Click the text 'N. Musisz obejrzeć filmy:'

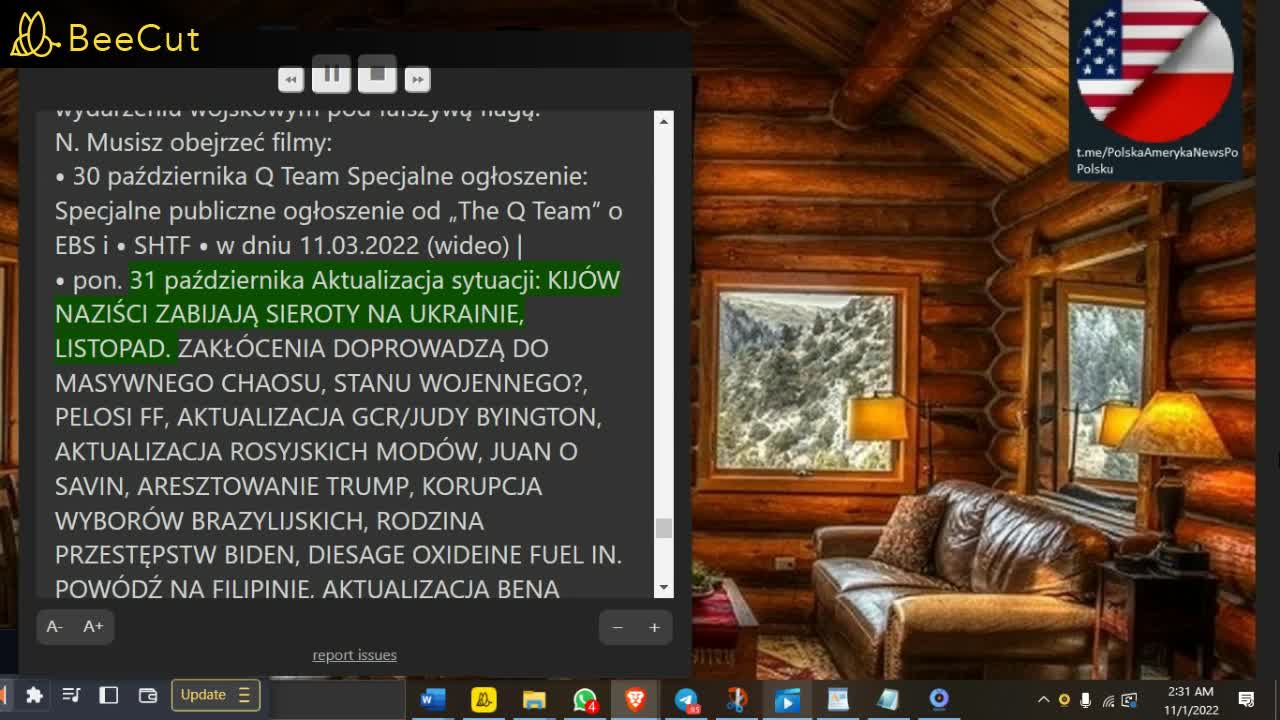point(193,142)
